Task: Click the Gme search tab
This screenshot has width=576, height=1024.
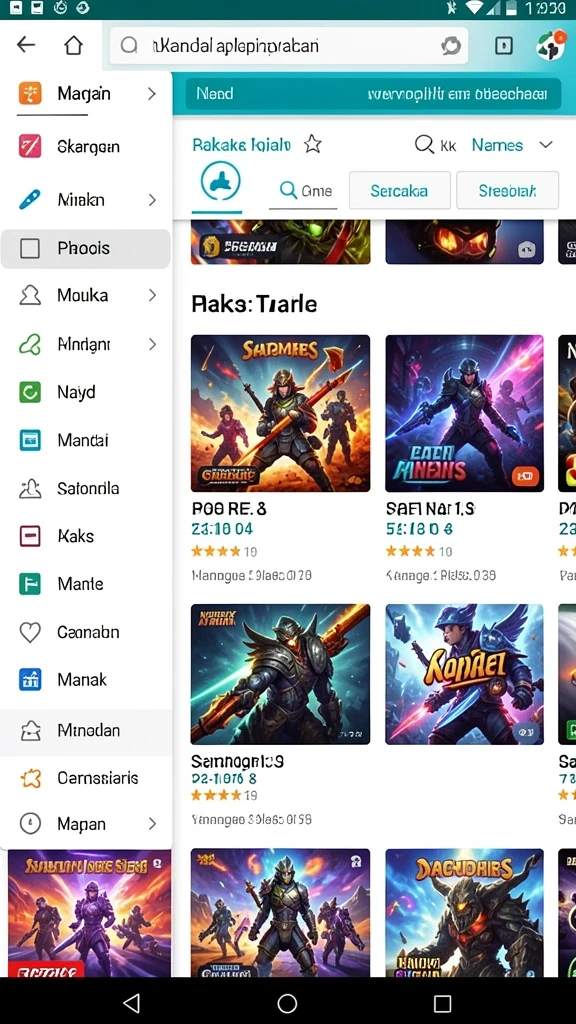Action: coord(304,191)
